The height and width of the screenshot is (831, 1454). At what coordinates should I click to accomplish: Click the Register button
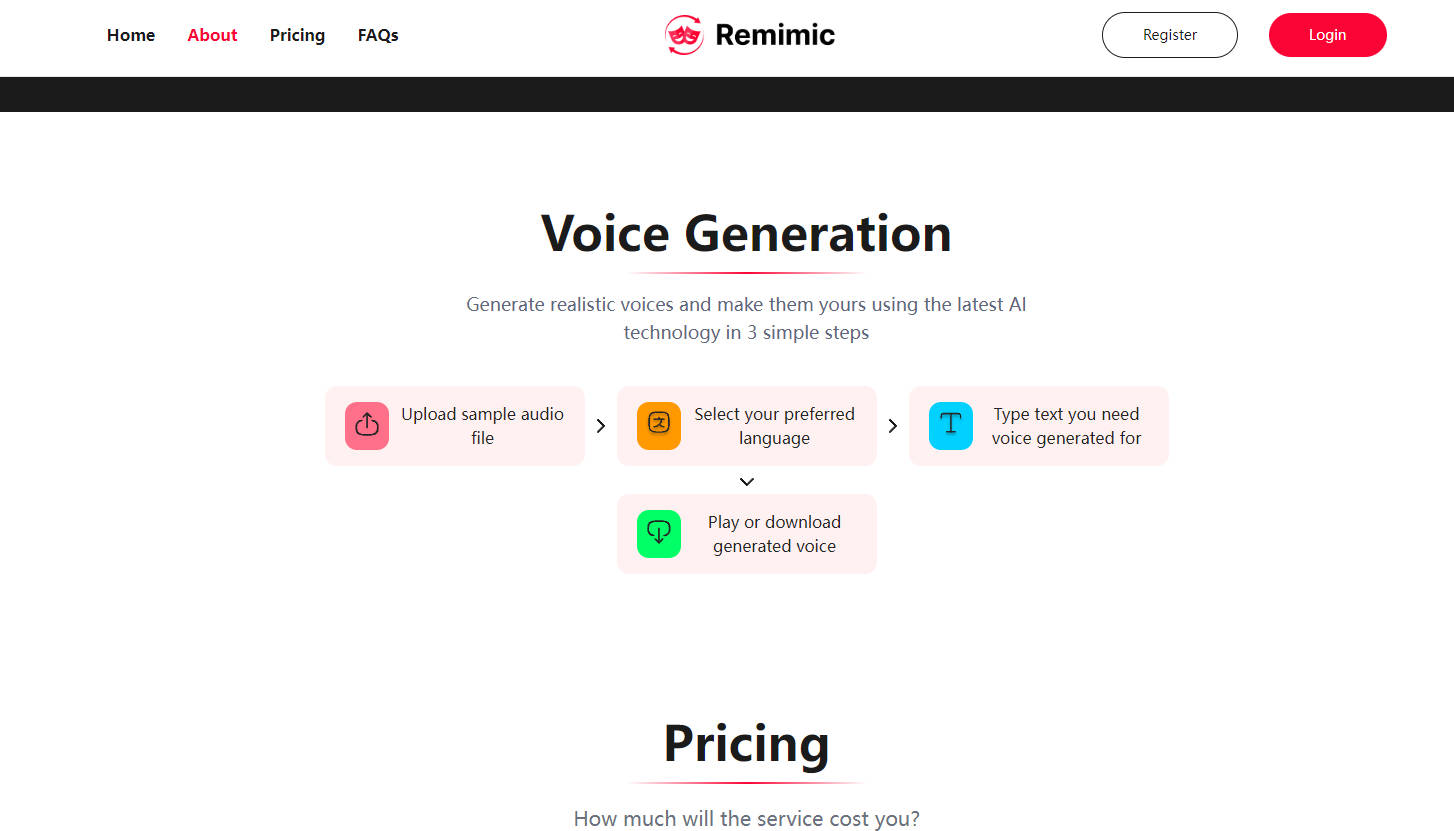point(1169,34)
